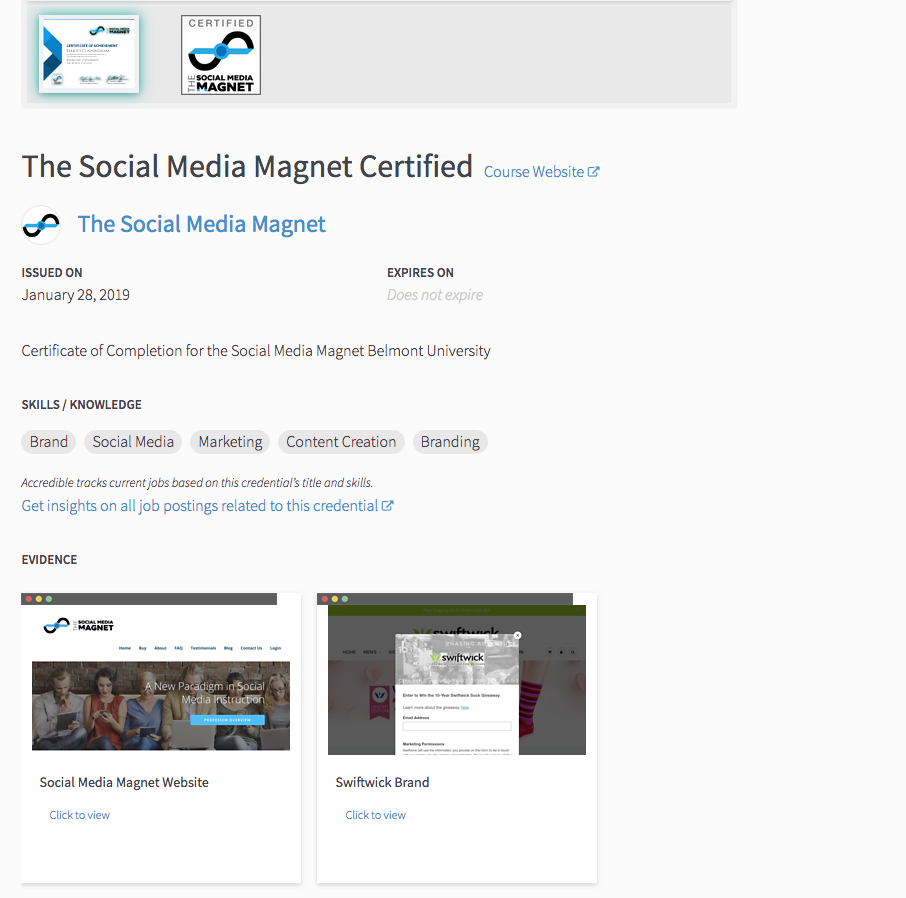Click the EVIDENCE section heading
The image size is (906, 898).
49,559
